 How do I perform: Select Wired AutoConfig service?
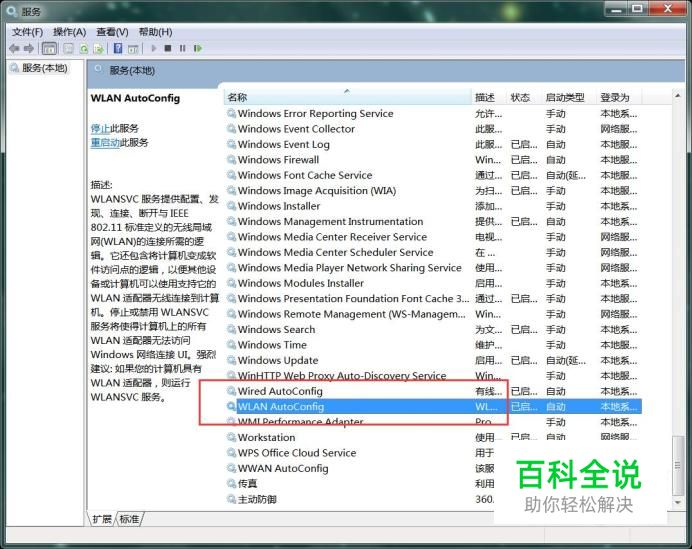click(433, 391)
